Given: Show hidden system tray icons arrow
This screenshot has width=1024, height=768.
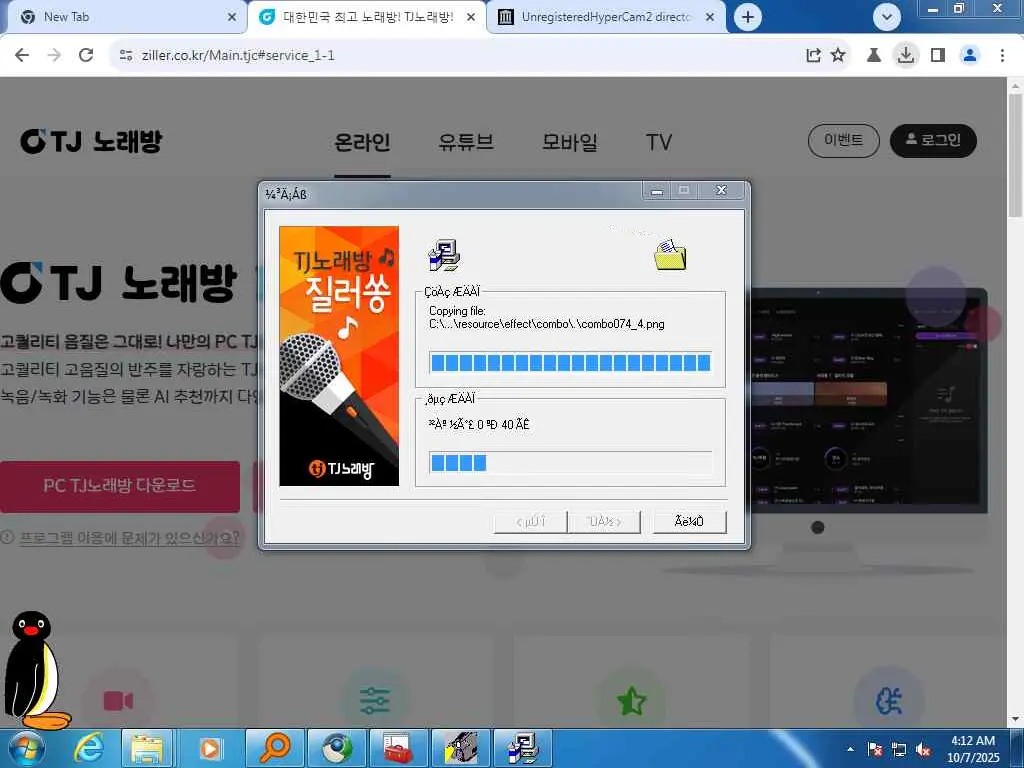Looking at the screenshot, I should click(x=850, y=749).
